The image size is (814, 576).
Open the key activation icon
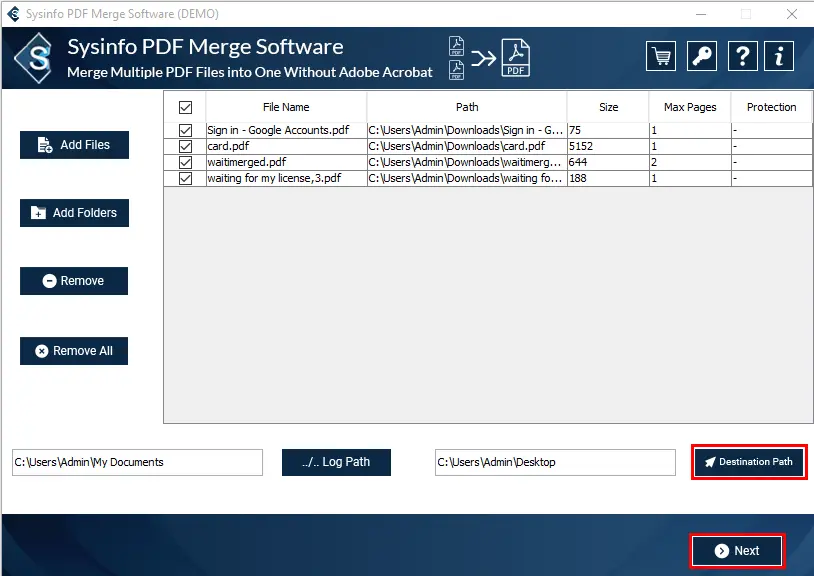coord(701,57)
